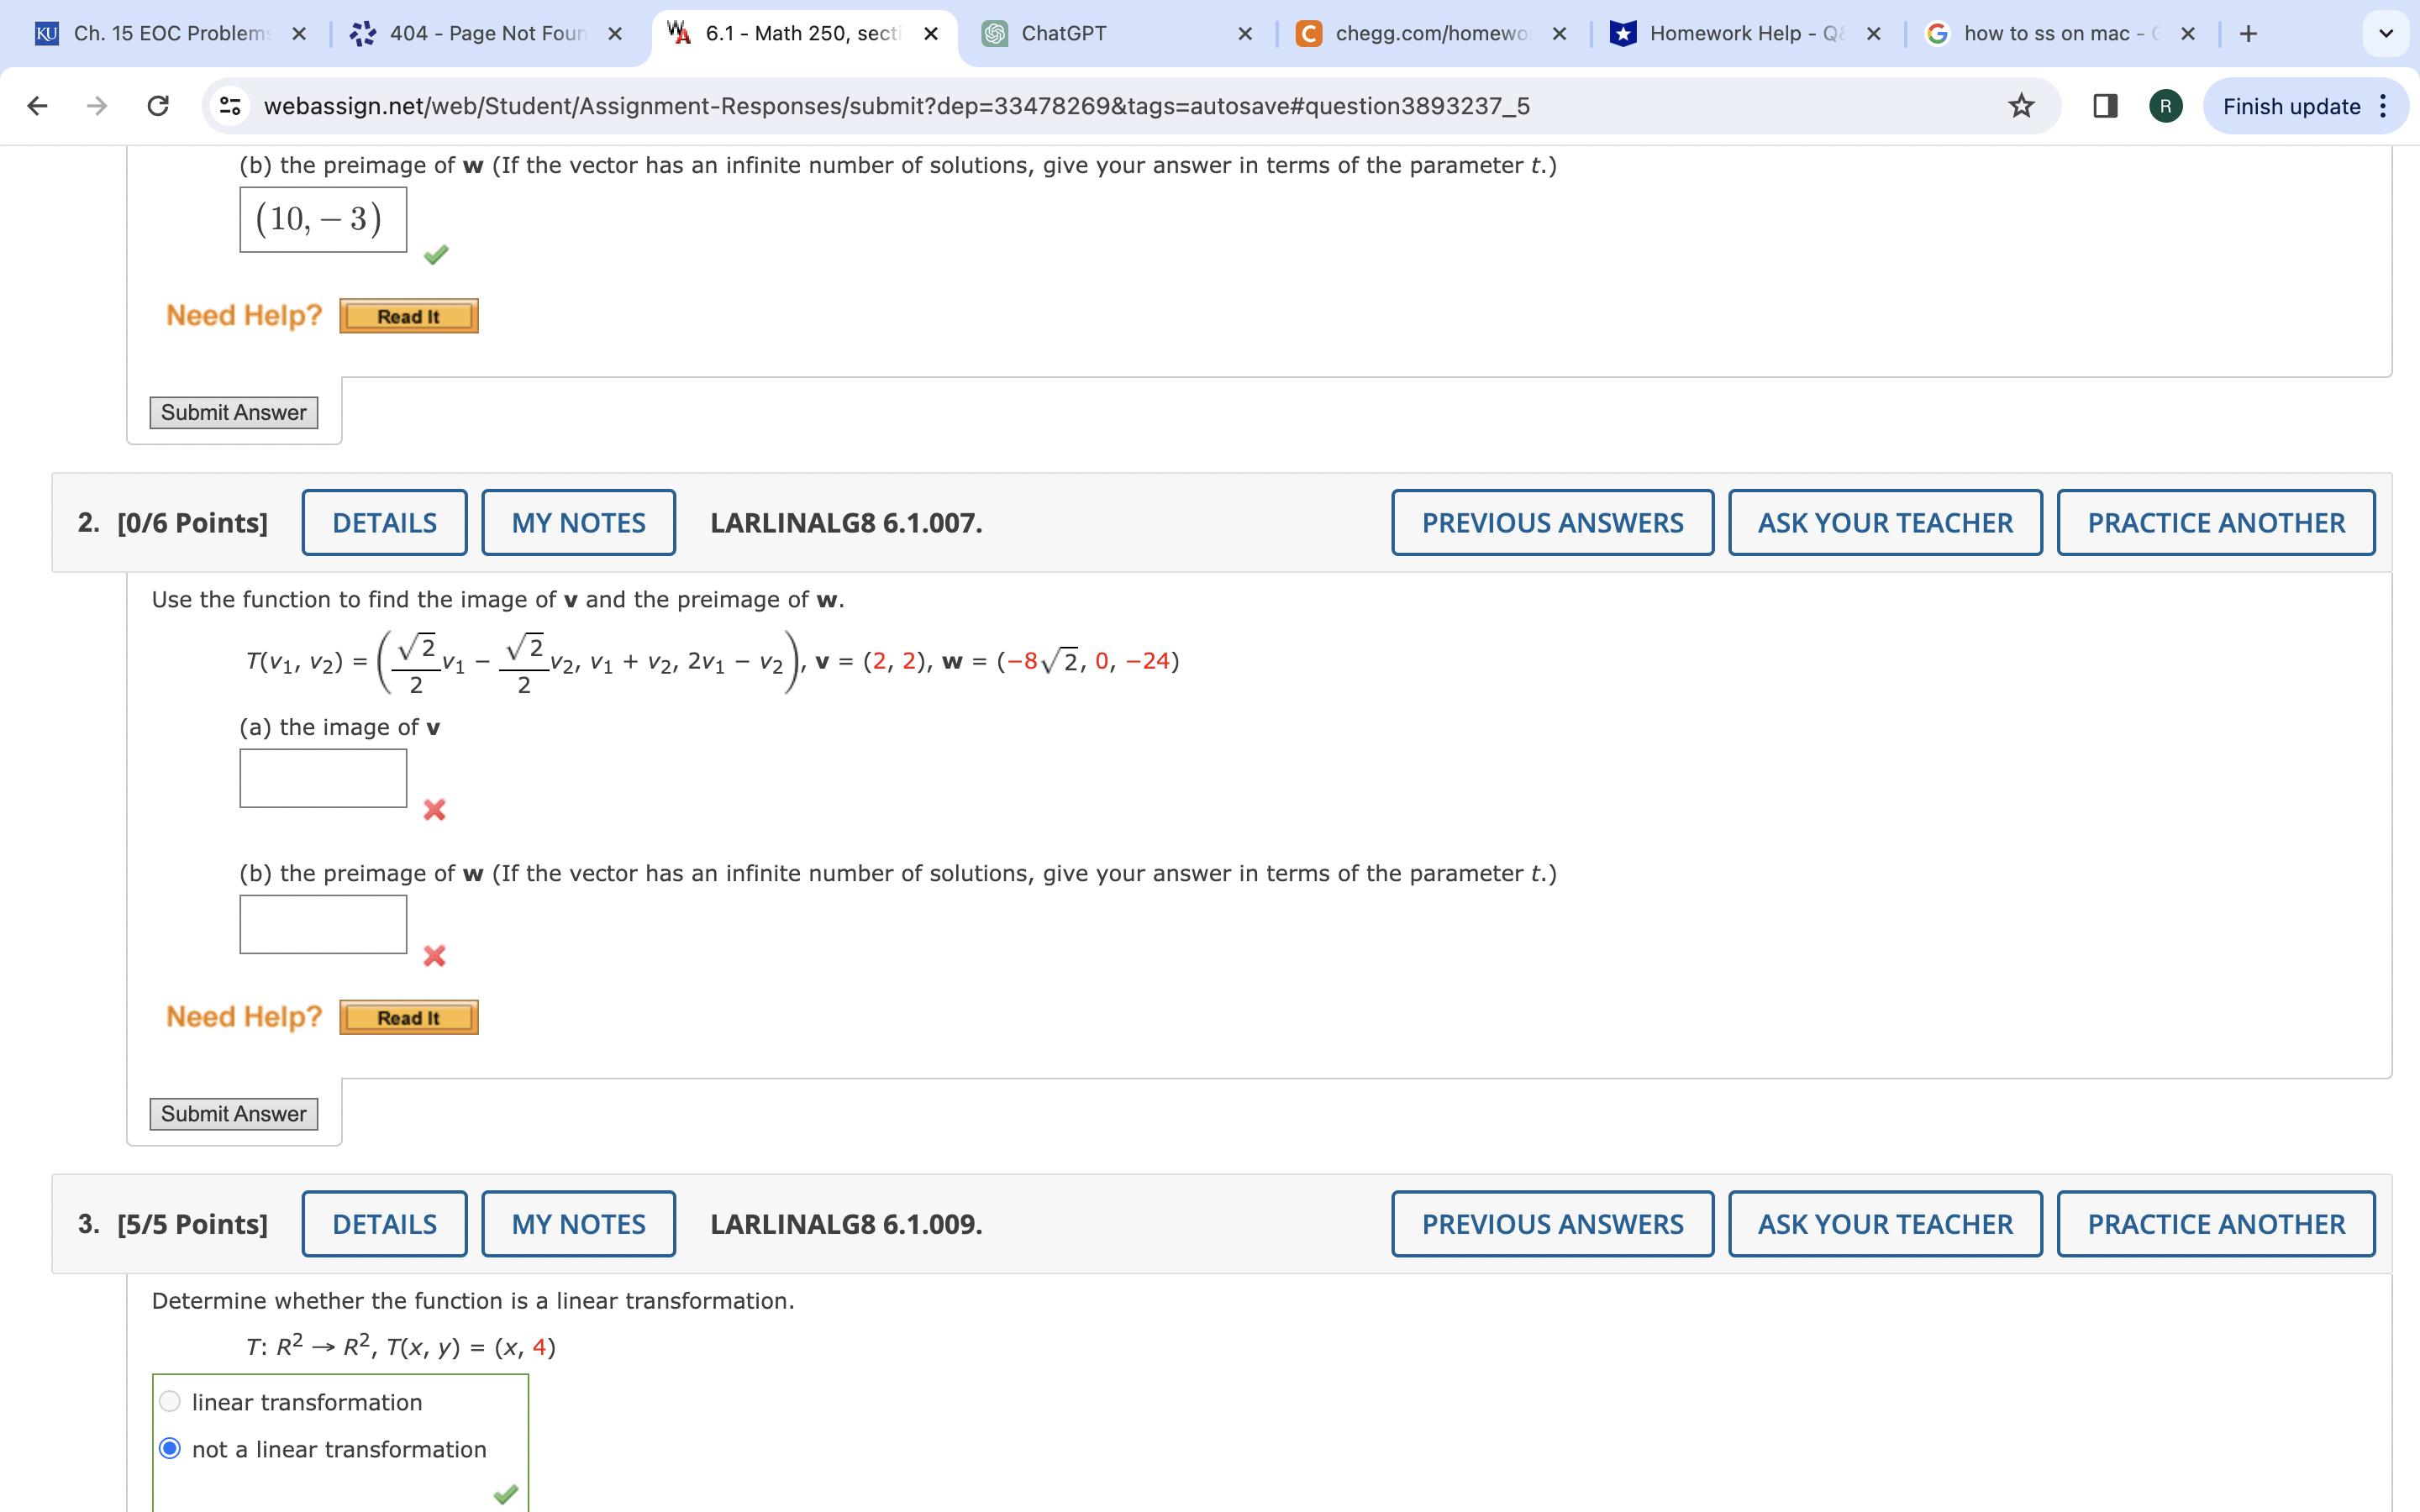The width and height of the screenshot is (2420, 1512).
Task: Expand DETAILS for question 2
Action: (x=384, y=523)
